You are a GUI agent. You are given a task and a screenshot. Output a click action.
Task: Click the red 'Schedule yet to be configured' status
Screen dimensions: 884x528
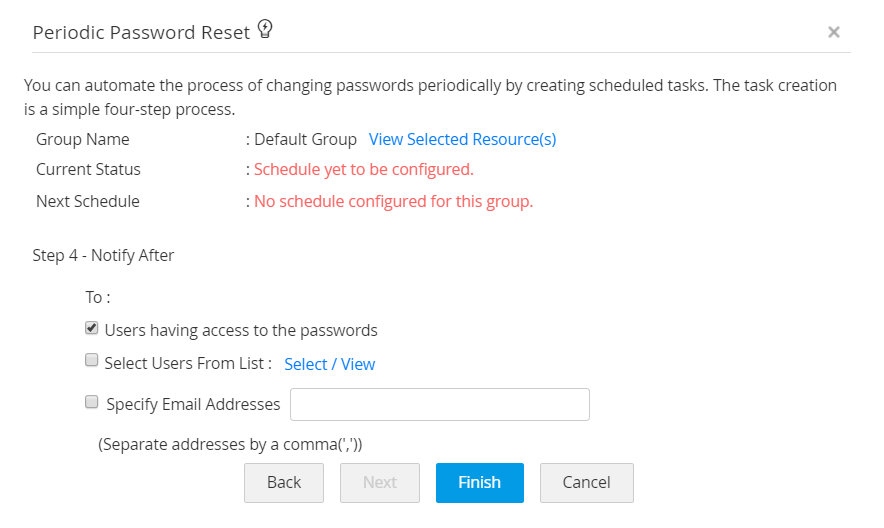[364, 169]
